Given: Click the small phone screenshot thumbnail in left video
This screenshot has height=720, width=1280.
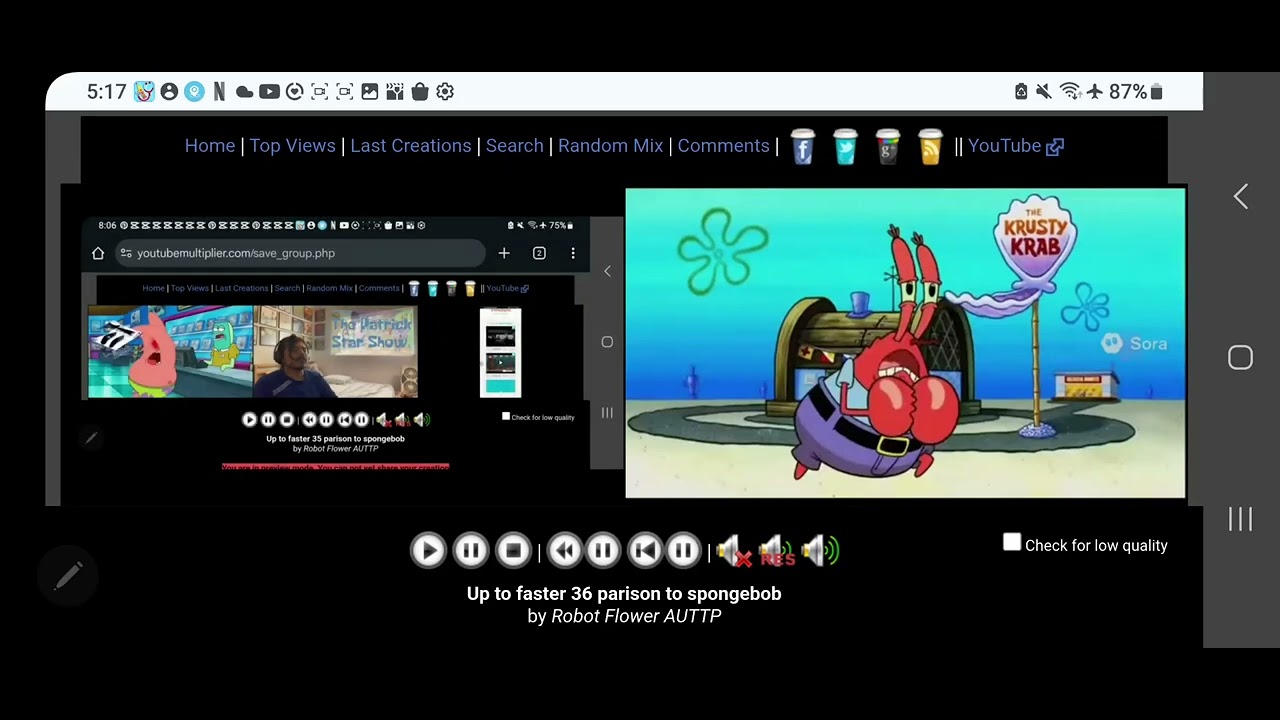Looking at the screenshot, I should pos(500,352).
